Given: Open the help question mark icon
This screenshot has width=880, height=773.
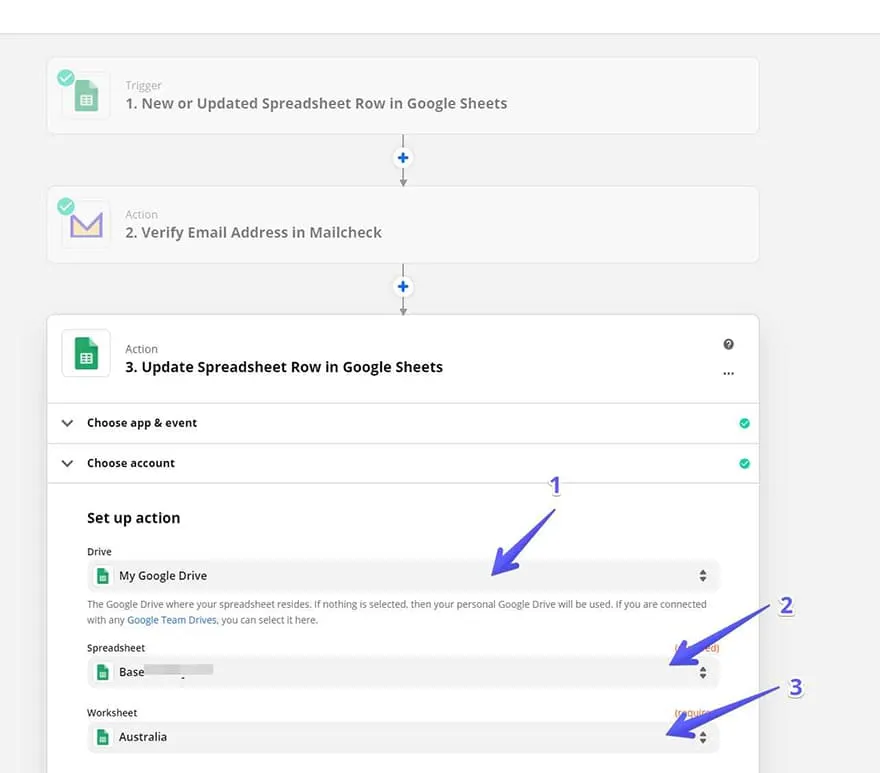Looking at the screenshot, I should (728, 344).
